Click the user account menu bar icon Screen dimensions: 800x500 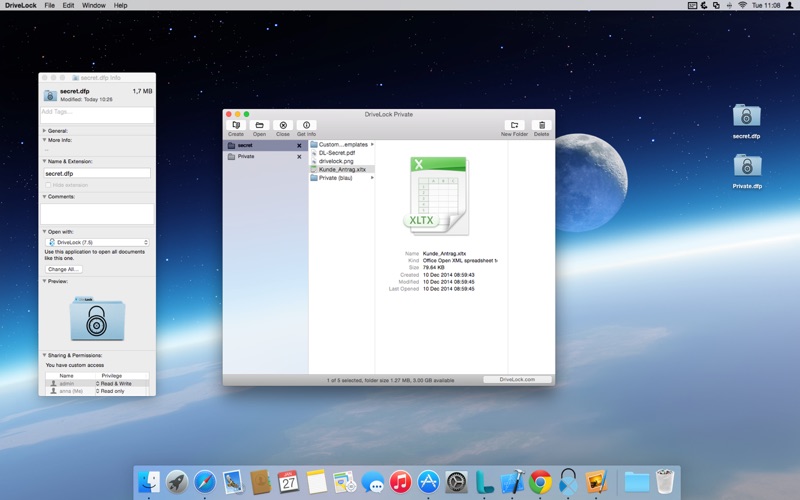click(790, 5)
